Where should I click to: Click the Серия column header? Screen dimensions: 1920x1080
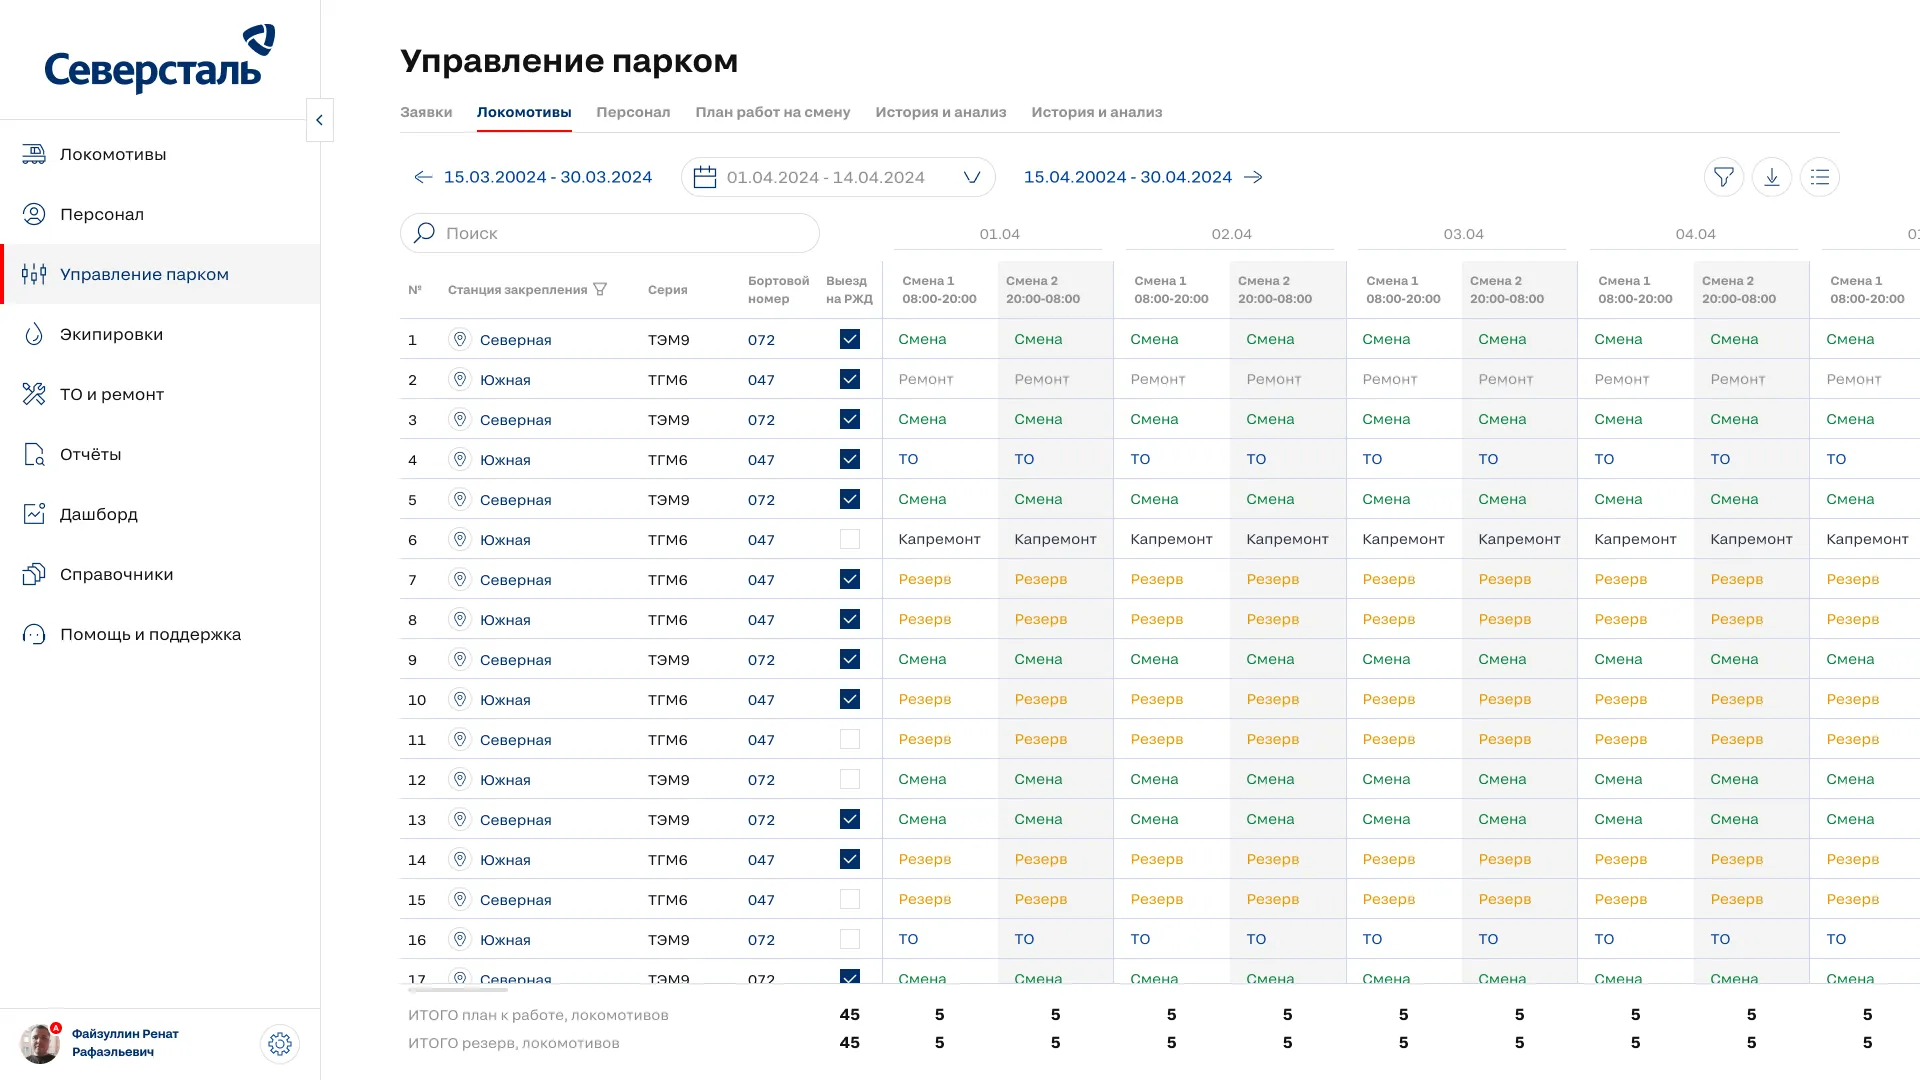[x=667, y=290]
